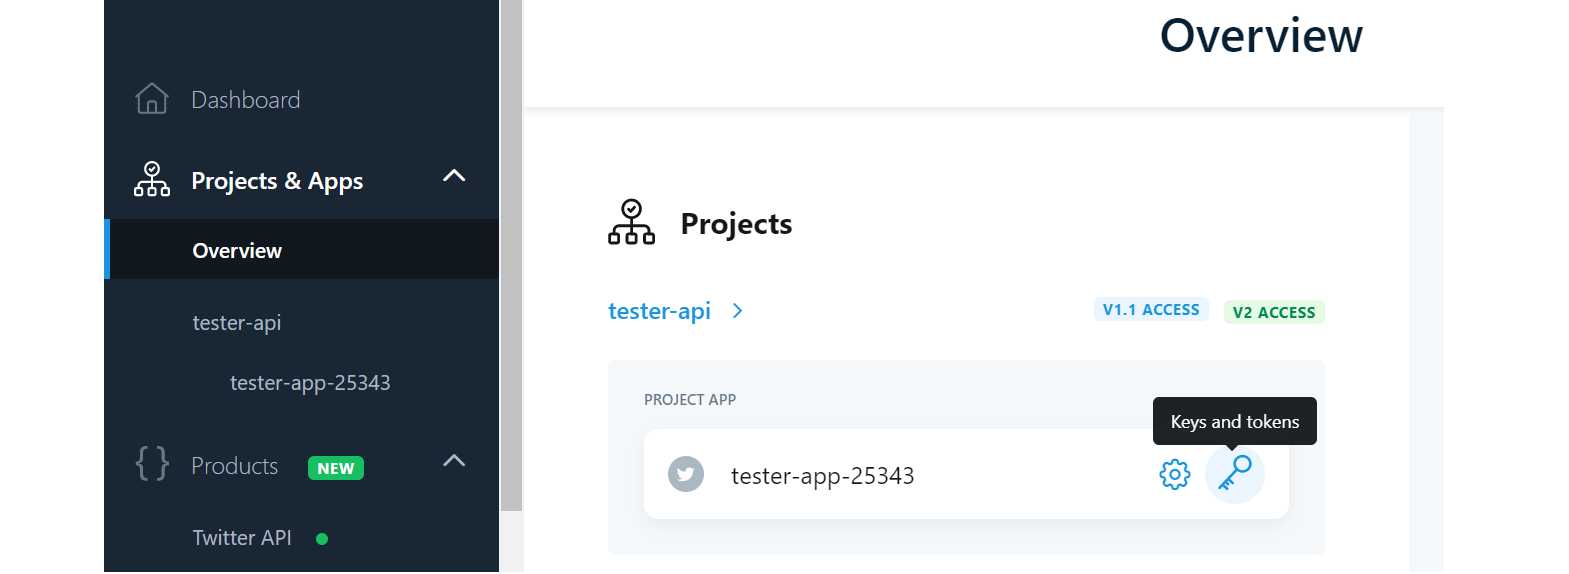This screenshot has width=1569, height=574.
Task: Click the Projects heading icon in main panel
Action: click(x=631, y=222)
